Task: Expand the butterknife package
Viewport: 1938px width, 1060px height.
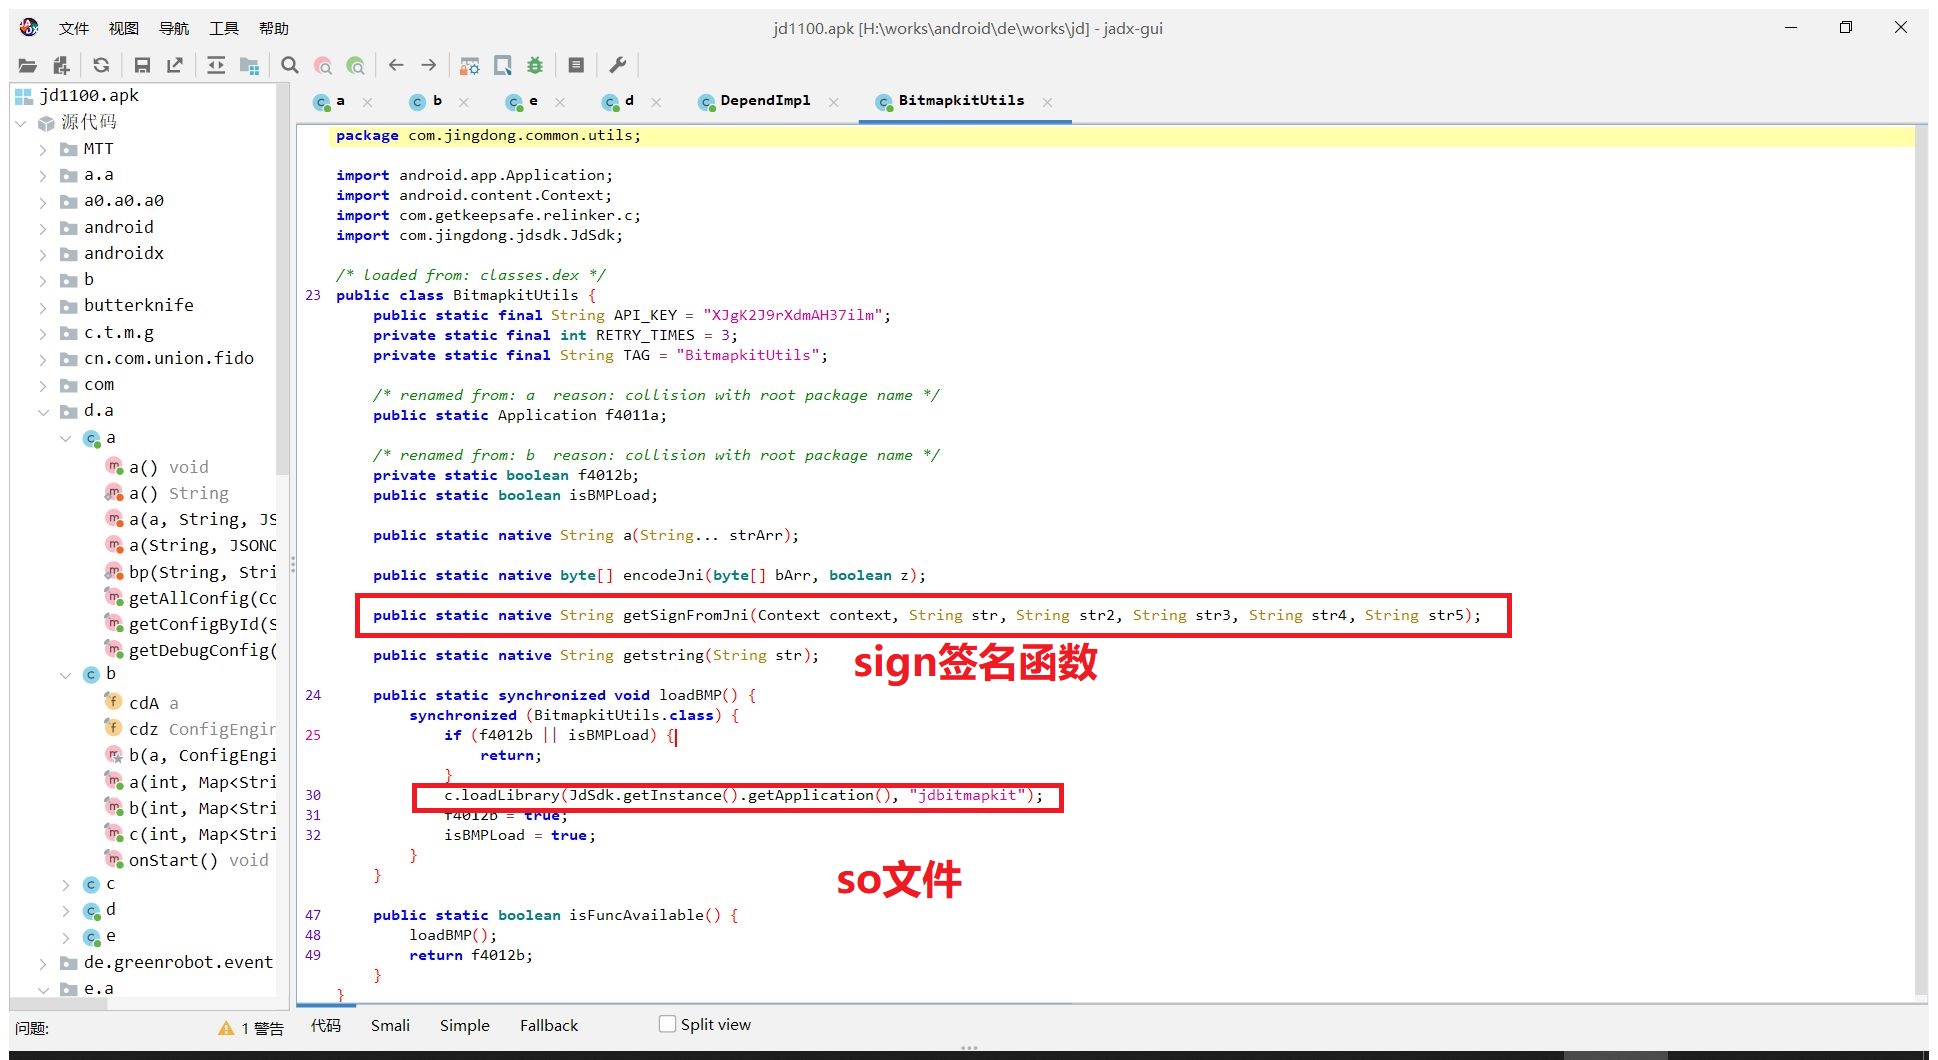Action: [x=43, y=305]
